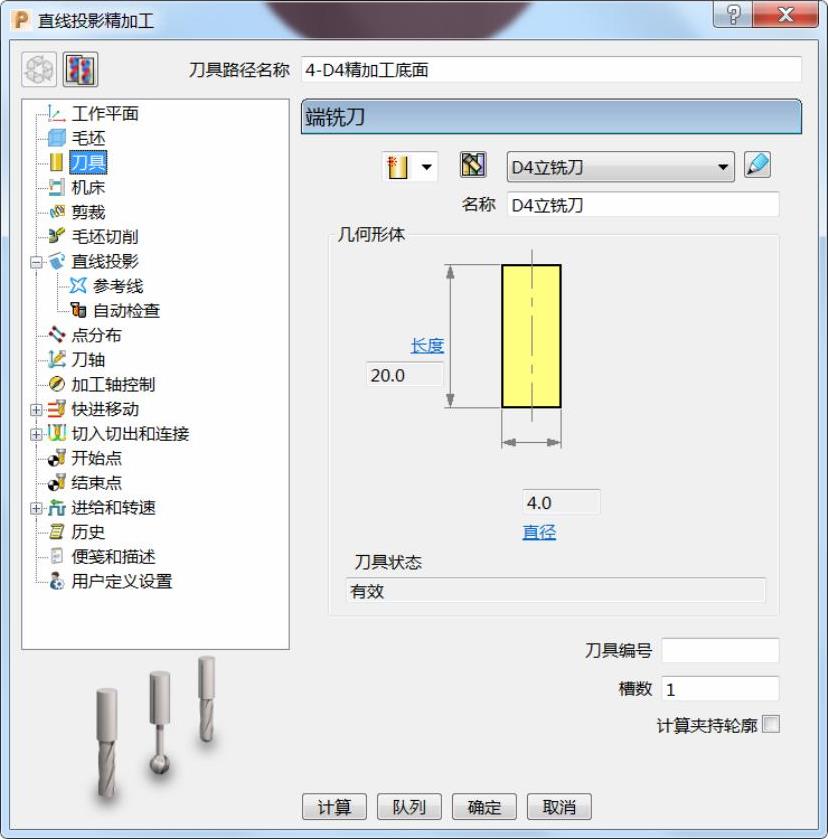Click the 计算 button

[x=334, y=806]
